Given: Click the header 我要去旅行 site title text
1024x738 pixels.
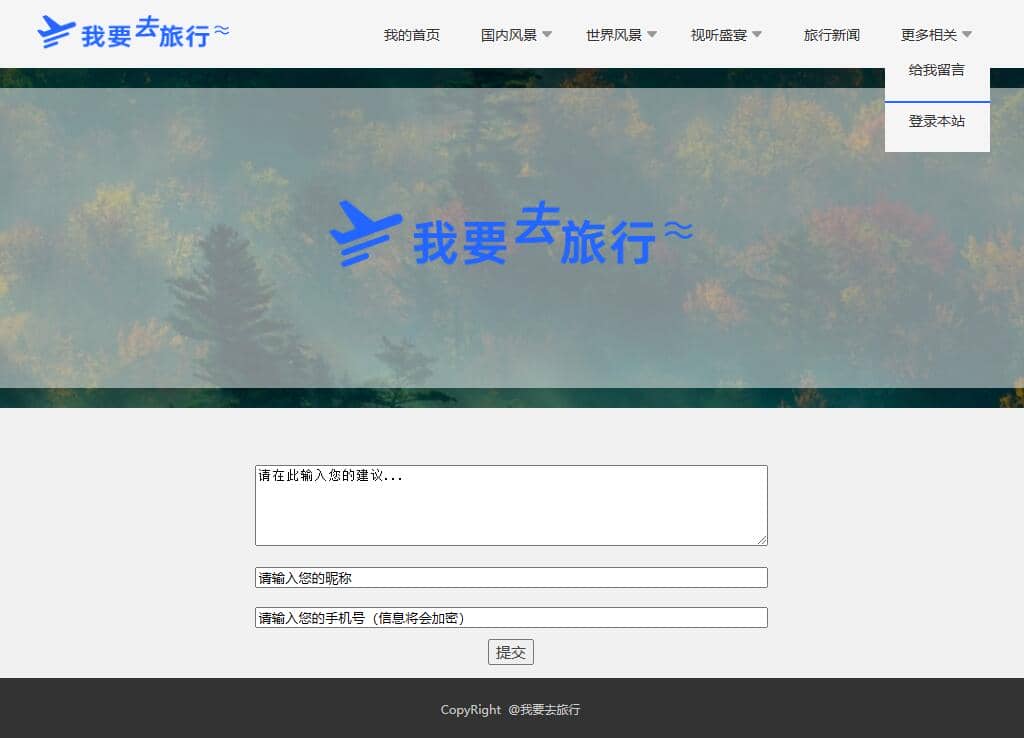Looking at the screenshot, I should click(145, 34).
